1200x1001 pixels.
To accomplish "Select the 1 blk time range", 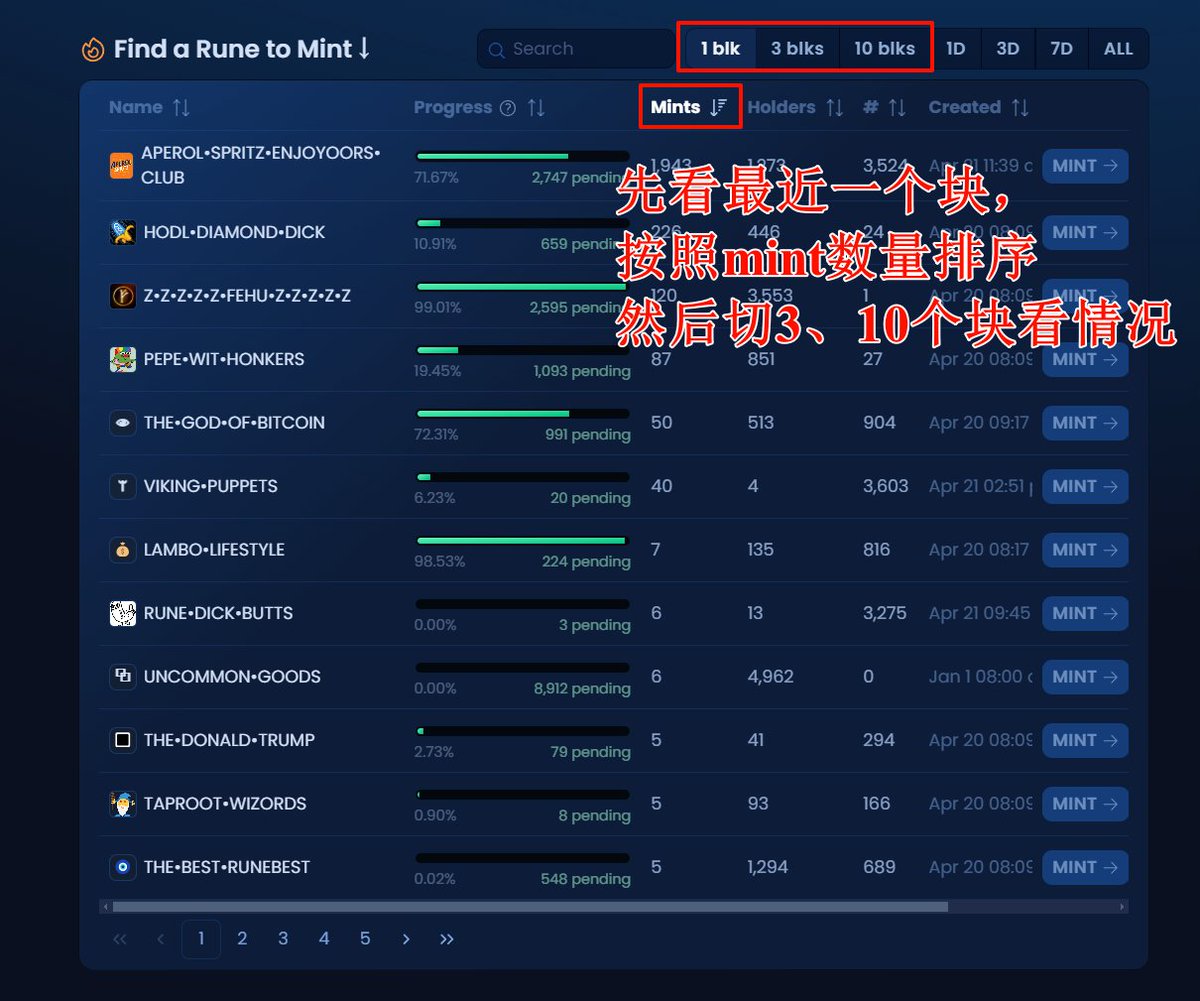I will tap(720, 48).
